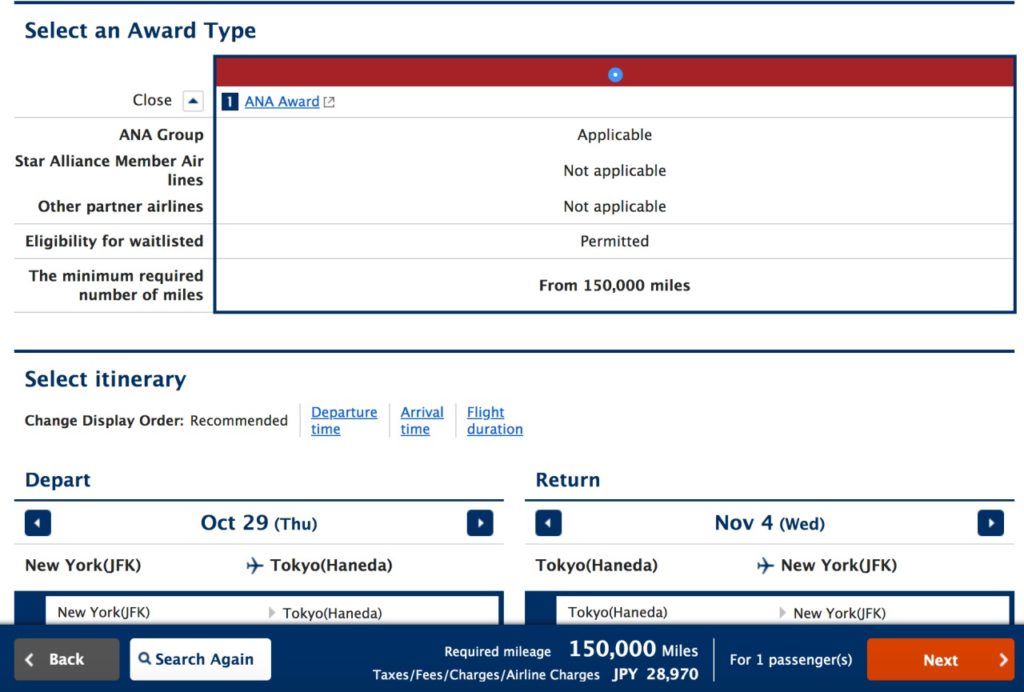Image resolution: width=1024 pixels, height=692 pixels.
Task: Click the 'Eligibility for waitlisted' row label
Action: [x=114, y=241]
